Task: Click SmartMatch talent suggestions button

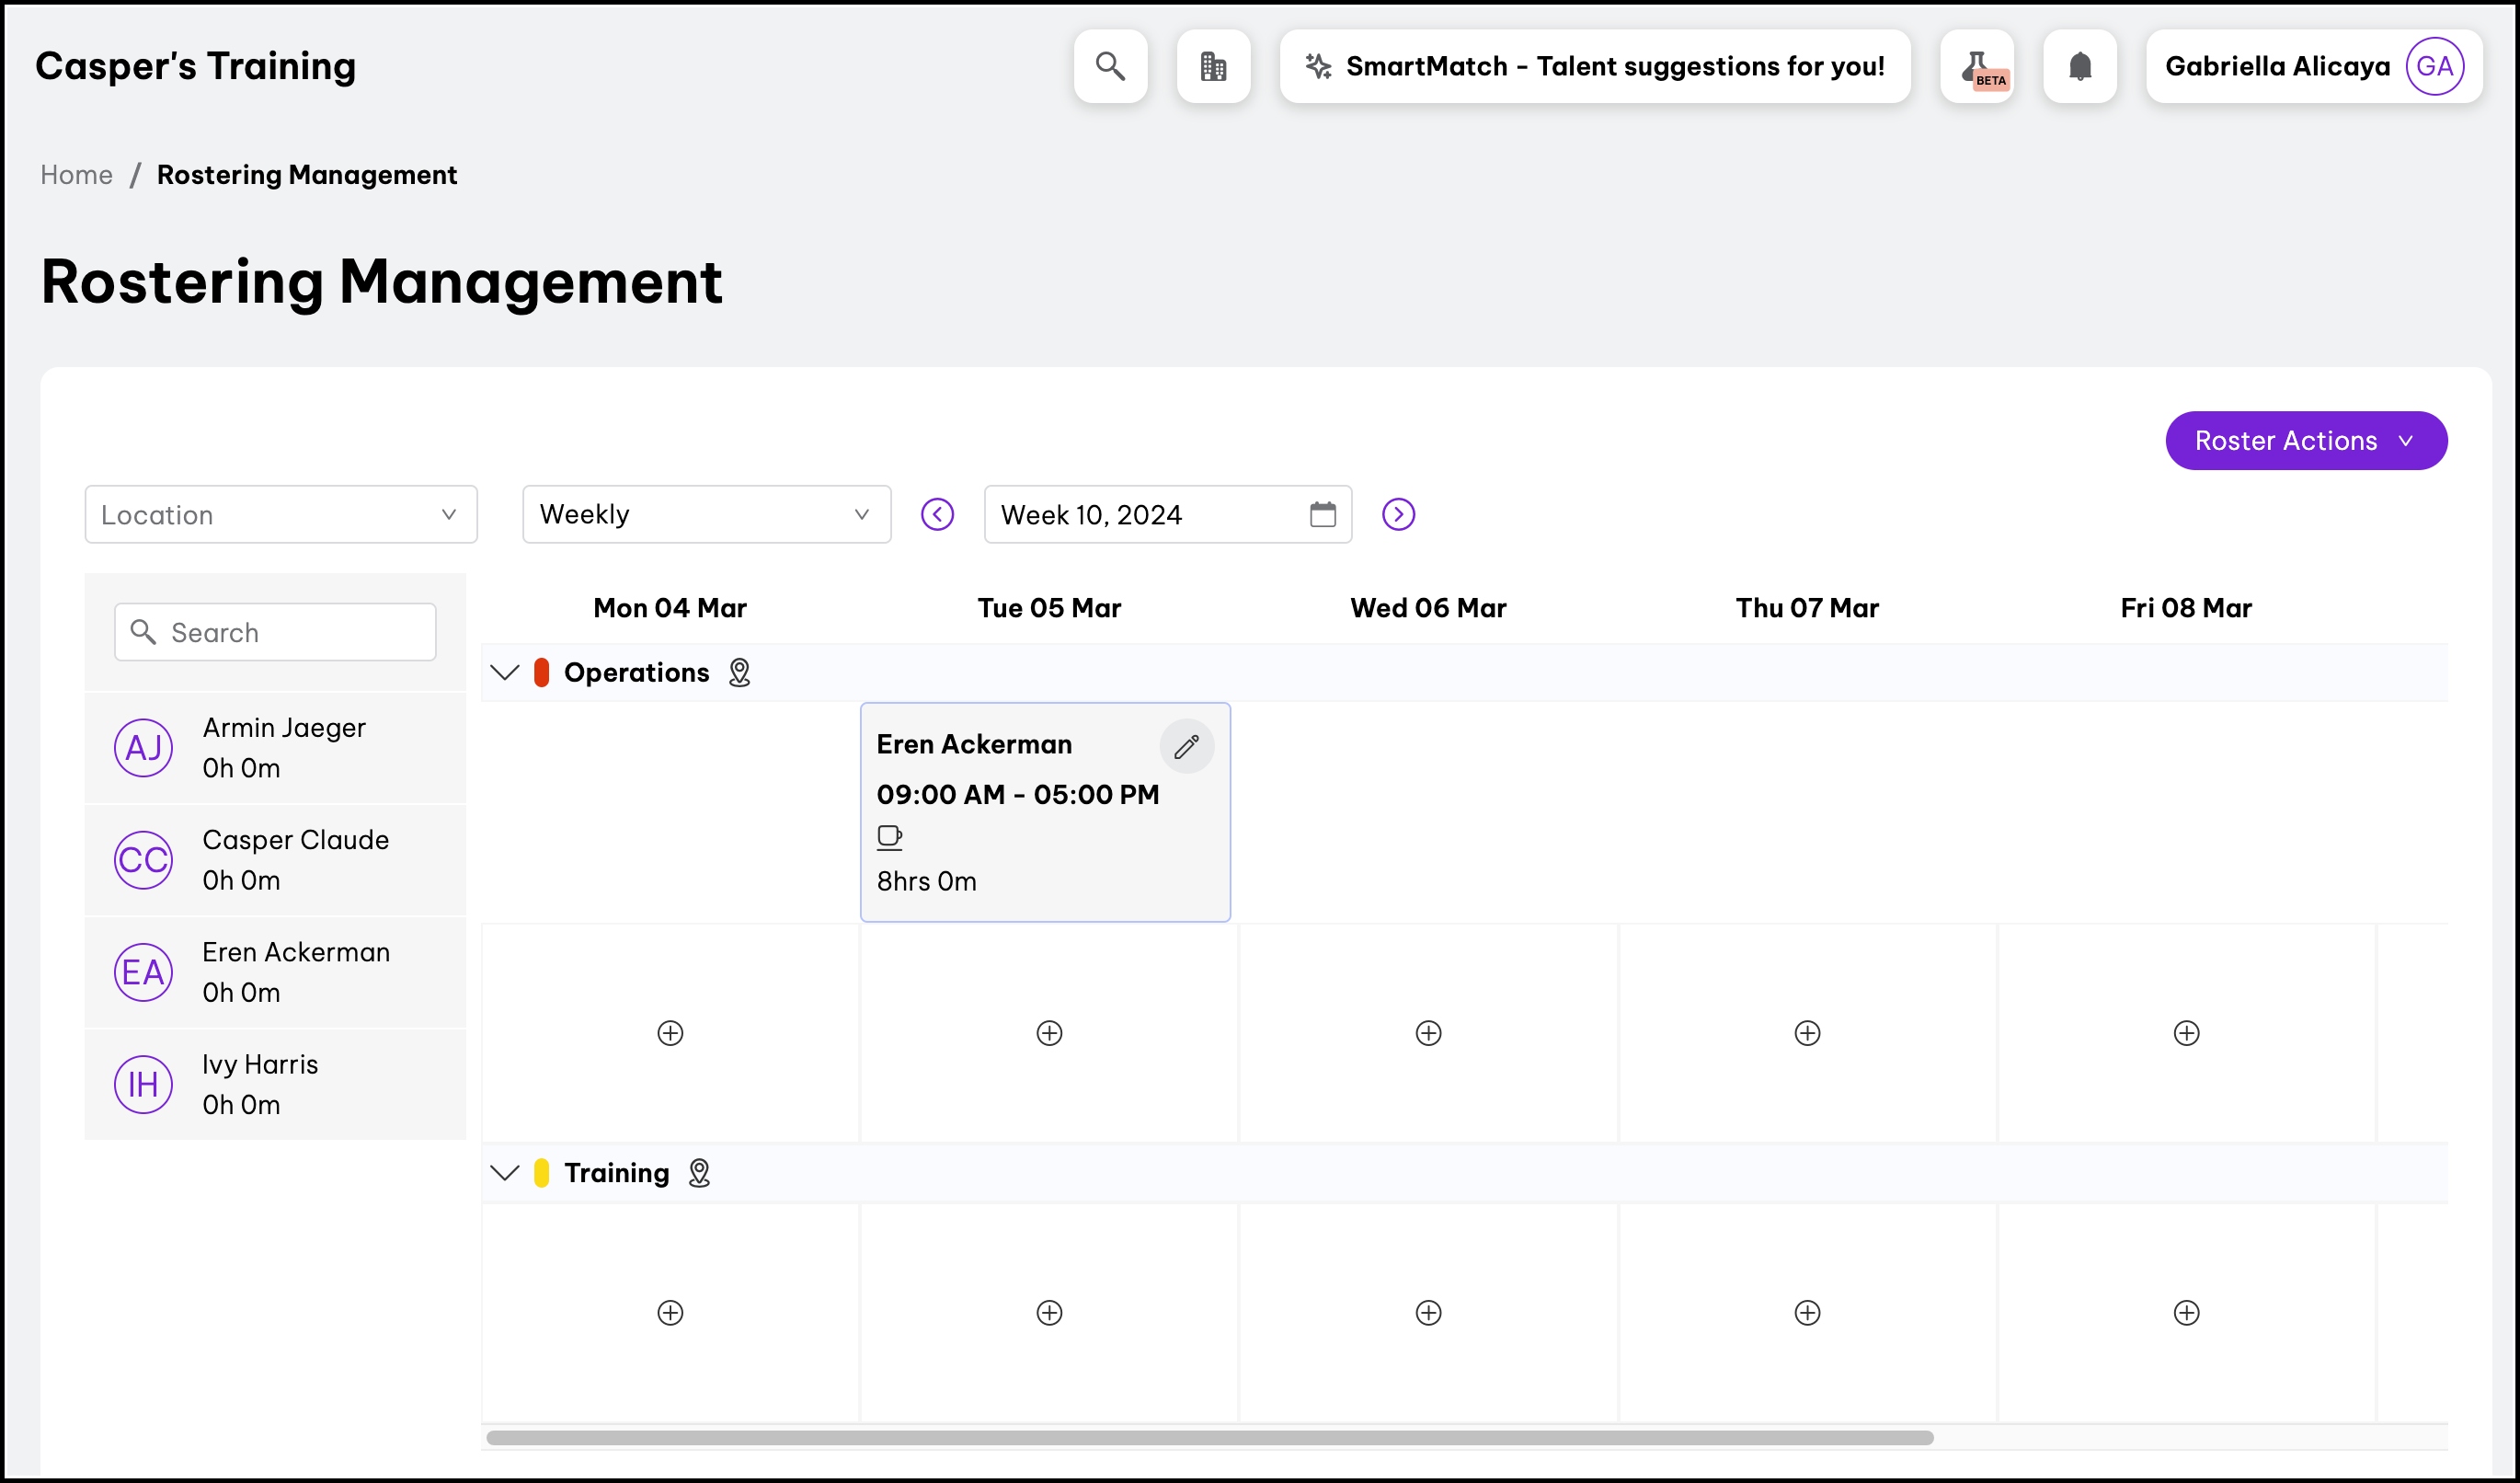Action: coord(1594,66)
